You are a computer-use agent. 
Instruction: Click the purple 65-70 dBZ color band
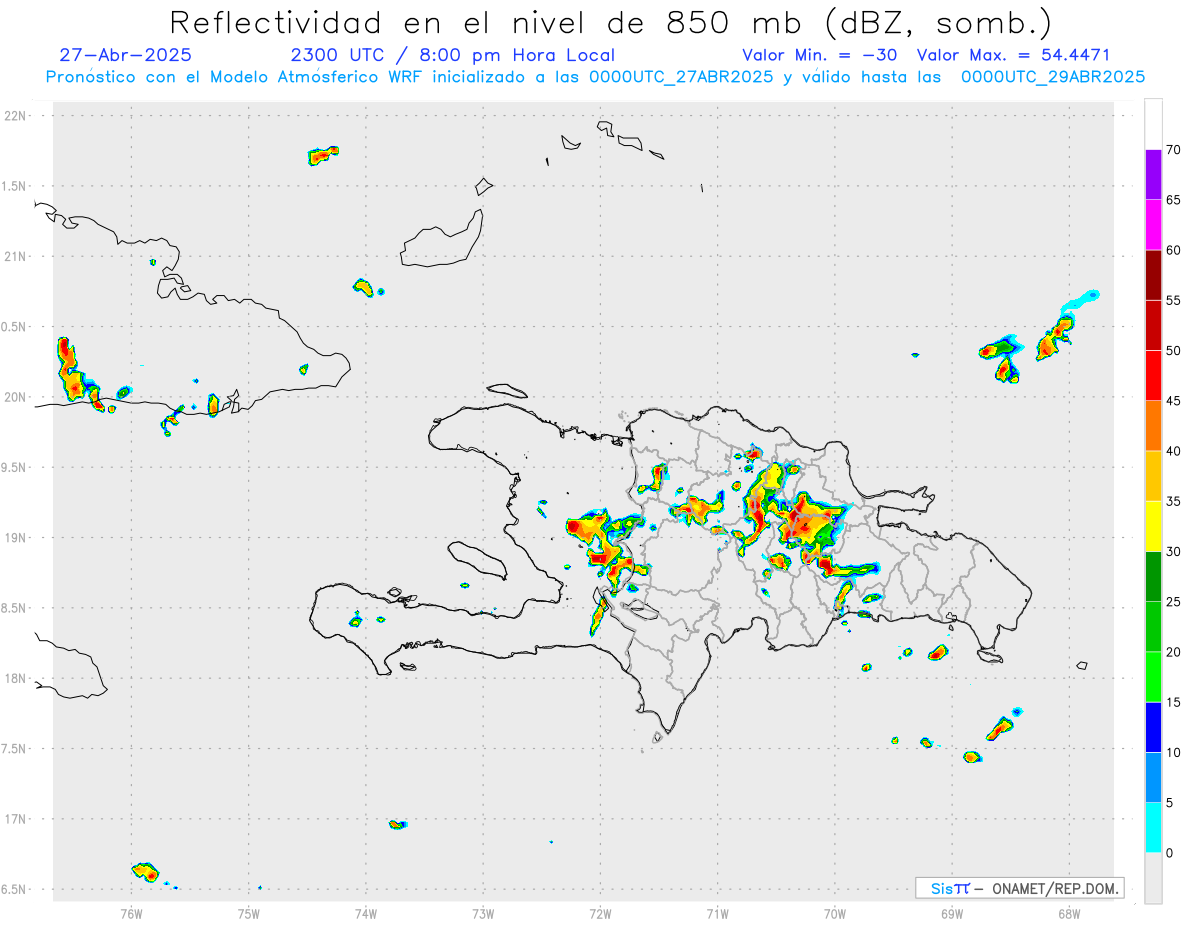pyautogui.click(x=1153, y=175)
